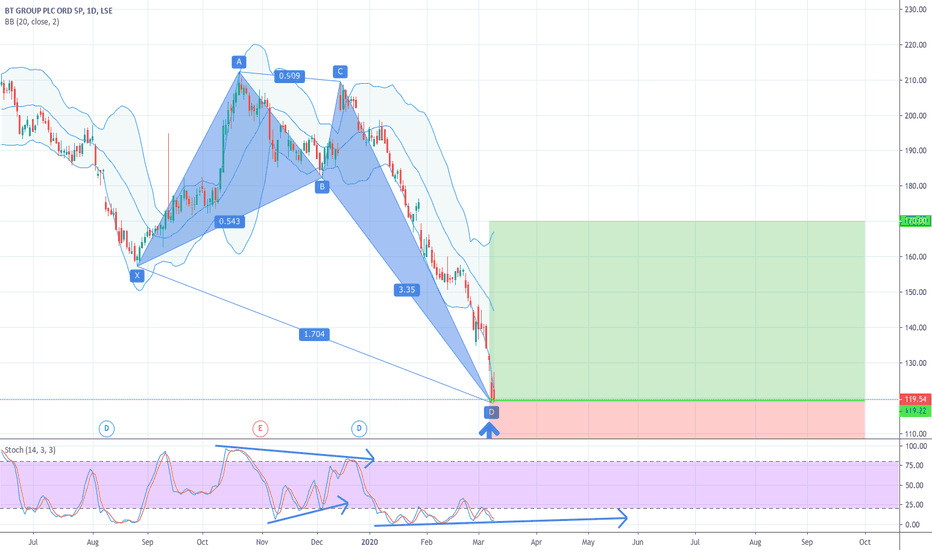
Task: Select the B point label of the pattern
Action: click(x=322, y=187)
